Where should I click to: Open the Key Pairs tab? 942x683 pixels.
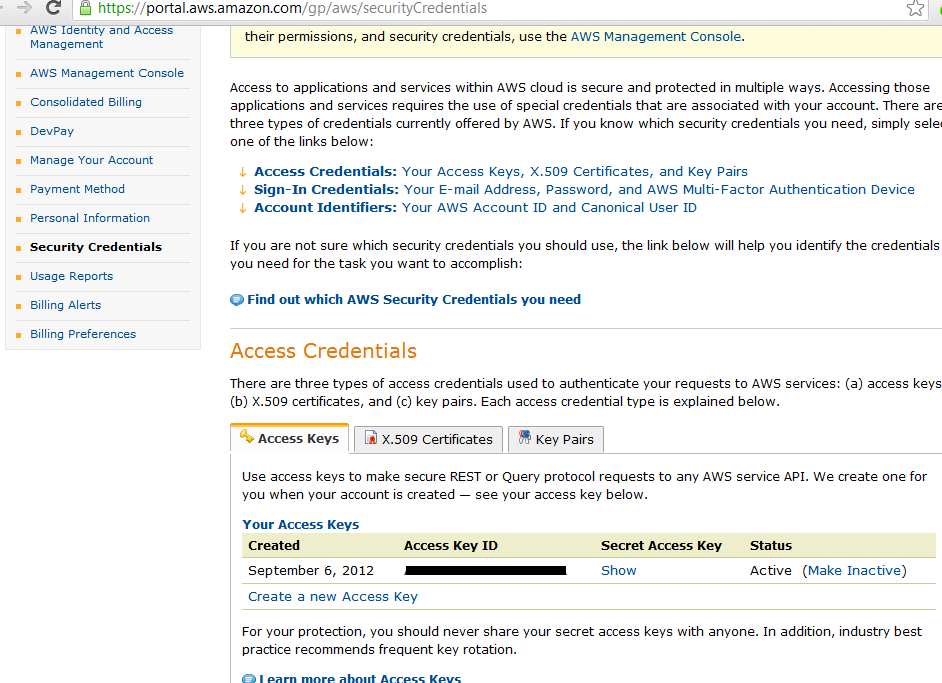564,439
